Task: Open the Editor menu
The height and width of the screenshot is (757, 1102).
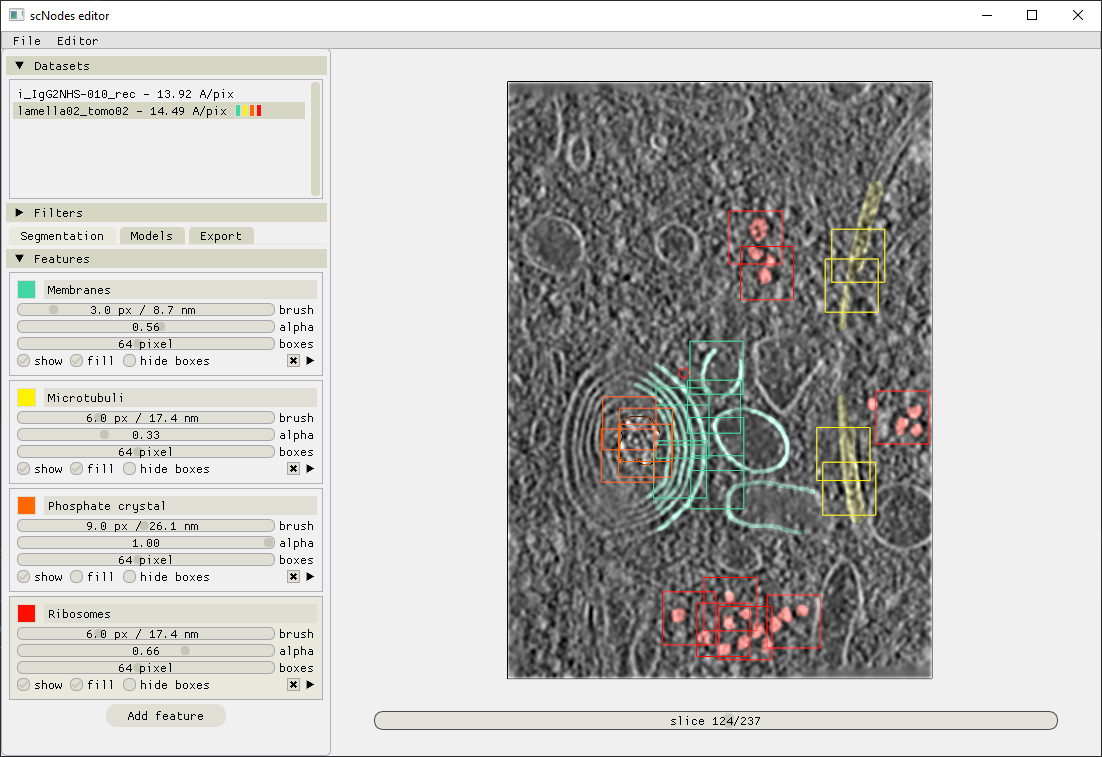Action: [77, 41]
